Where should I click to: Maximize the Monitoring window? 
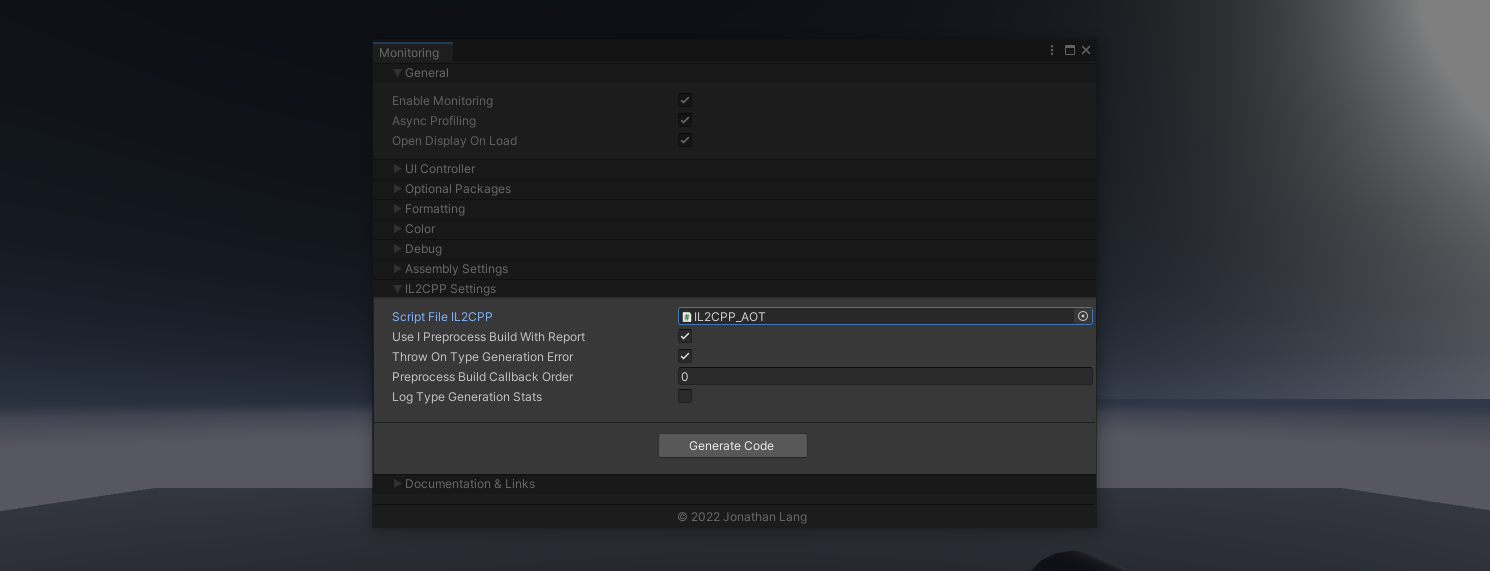click(1069, 50)
